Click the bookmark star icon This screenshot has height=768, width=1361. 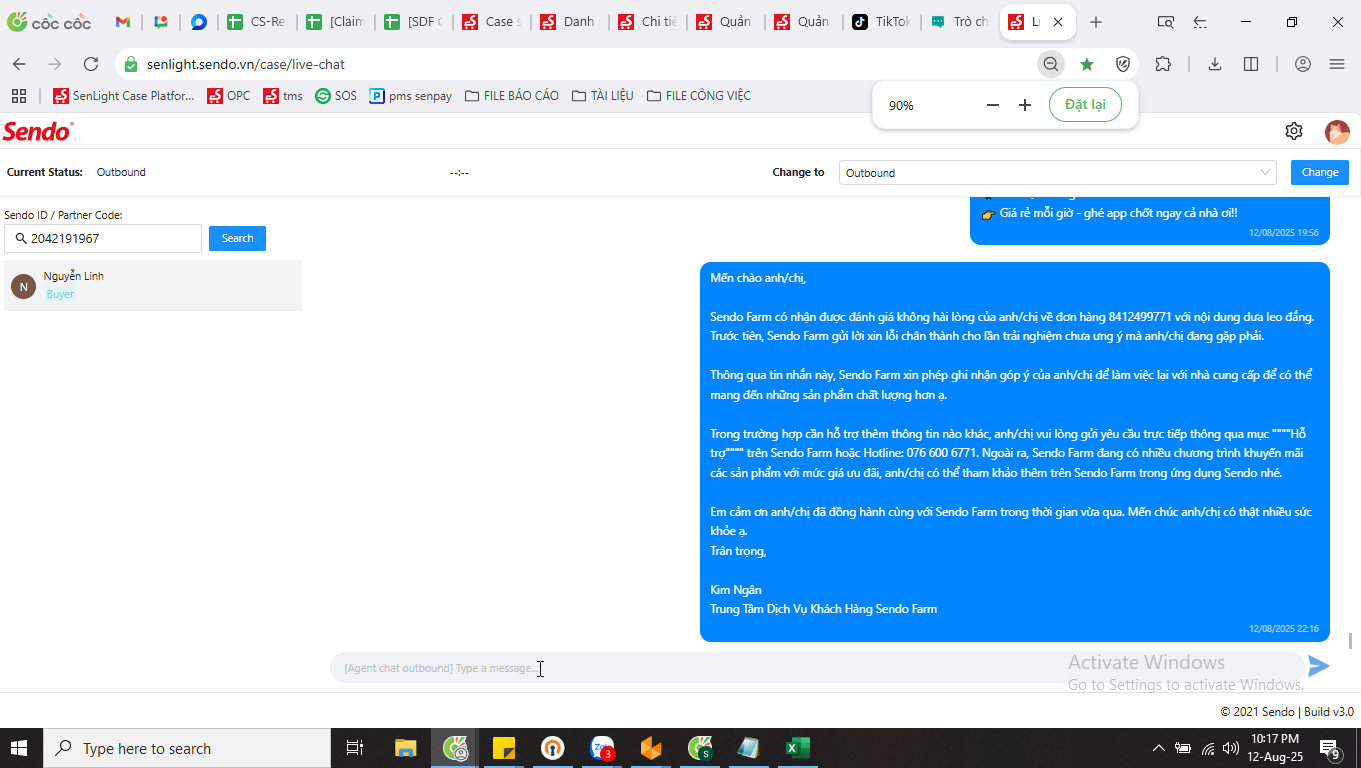click(x=1087, y=64)
